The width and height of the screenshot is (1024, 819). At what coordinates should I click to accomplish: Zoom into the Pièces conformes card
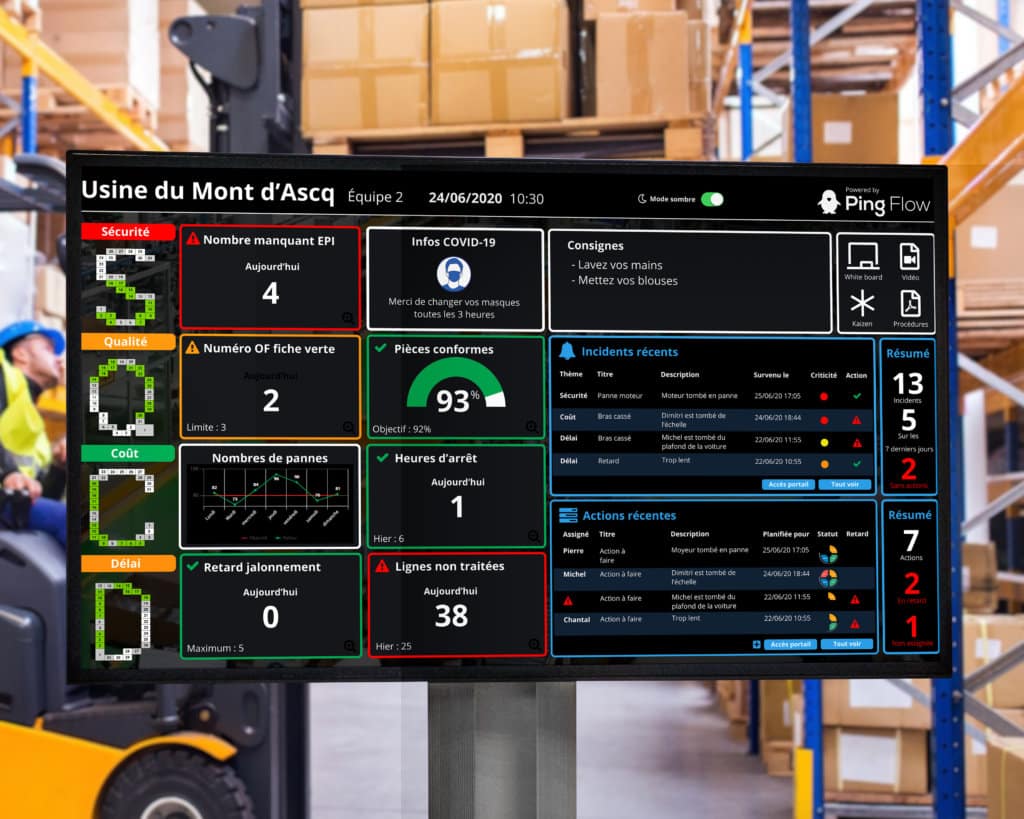point(532,427)
